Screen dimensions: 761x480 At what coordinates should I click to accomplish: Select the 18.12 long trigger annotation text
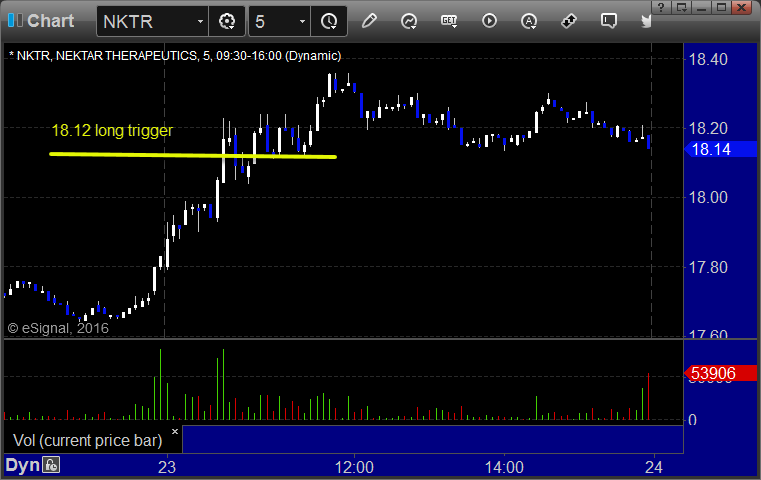click(112, 130)
